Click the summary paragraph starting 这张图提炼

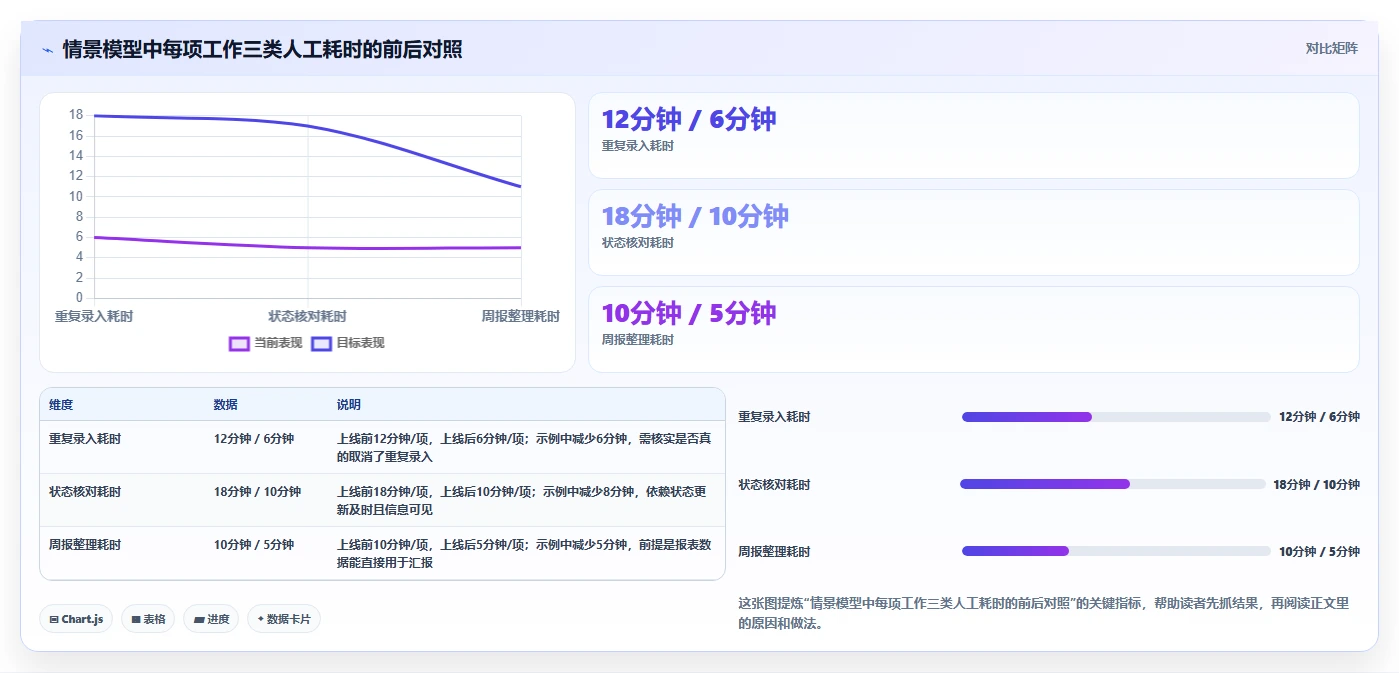click(1044, 613)
